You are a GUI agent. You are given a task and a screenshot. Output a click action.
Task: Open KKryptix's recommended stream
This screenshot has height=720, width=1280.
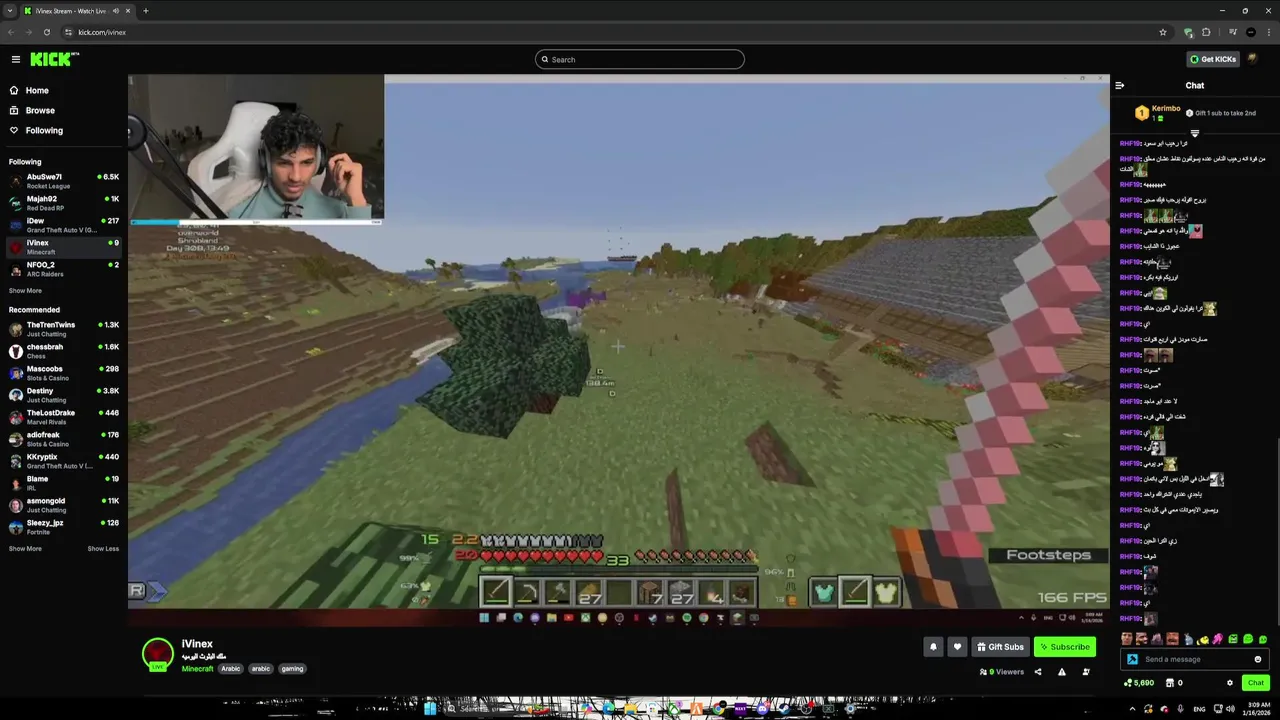[64, 461]
